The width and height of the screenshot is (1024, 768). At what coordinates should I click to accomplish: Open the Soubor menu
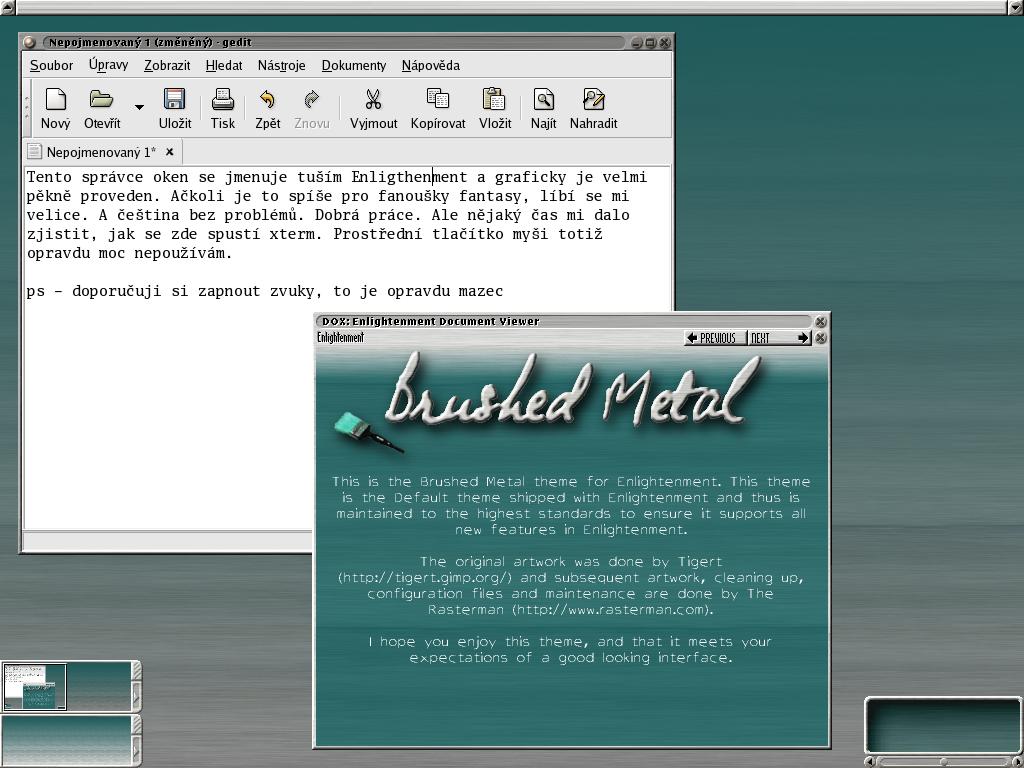(x=52, y=65)
